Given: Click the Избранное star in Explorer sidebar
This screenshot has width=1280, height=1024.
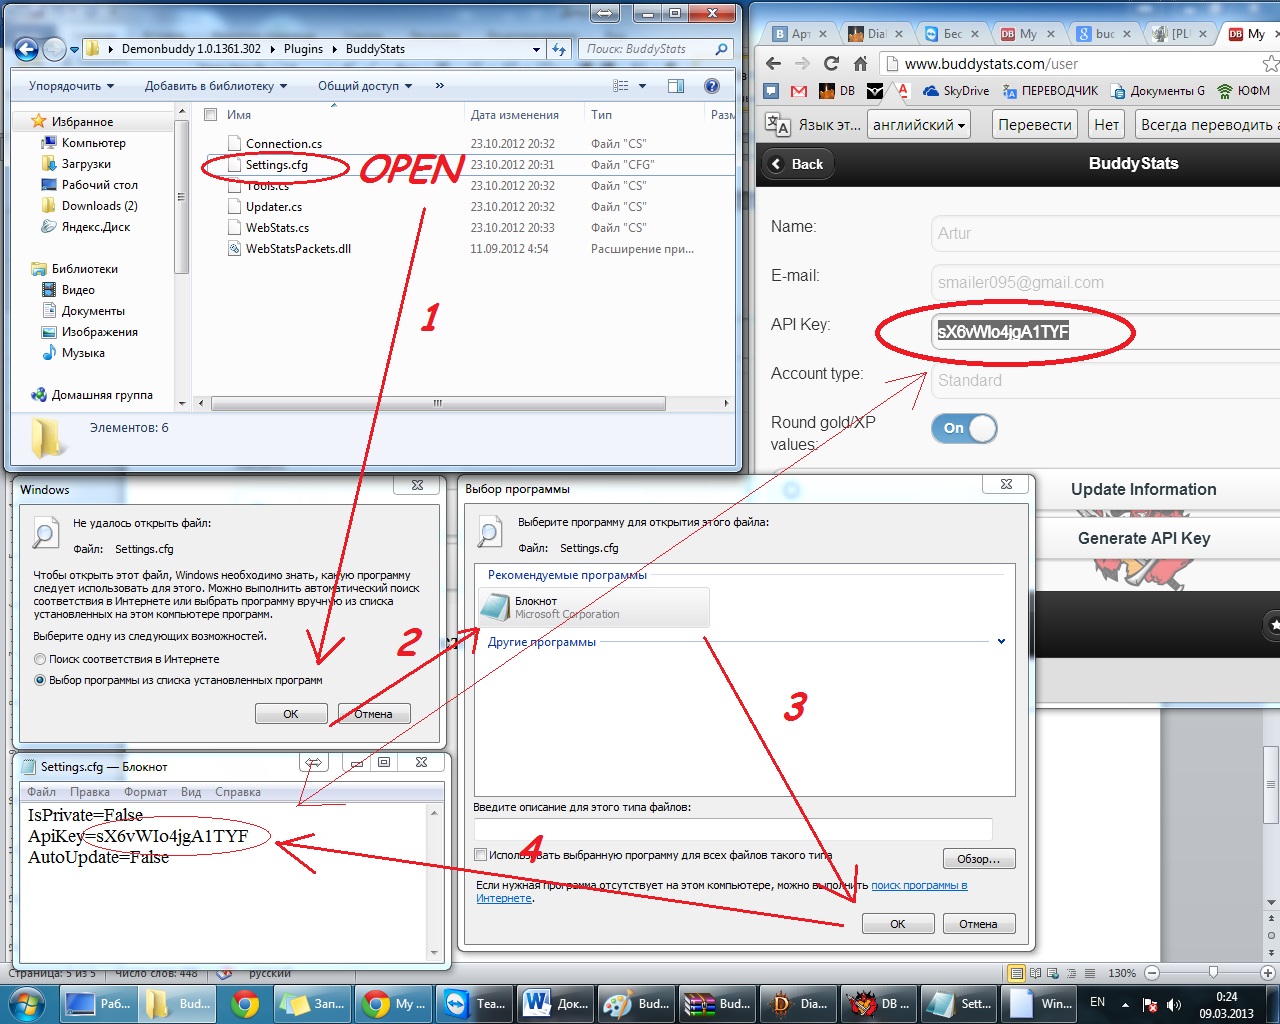Looking at the screenshot, I should pos(39,121).
